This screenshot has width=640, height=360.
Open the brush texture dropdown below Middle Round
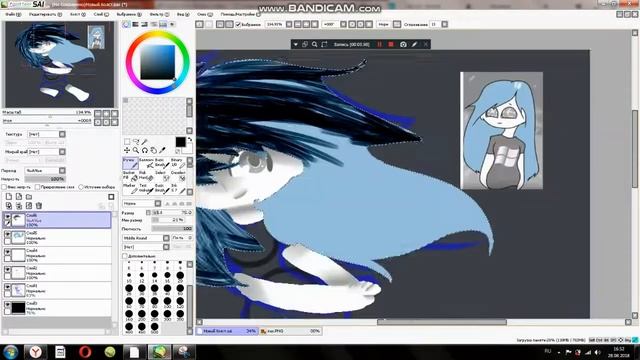tap(146, 247)
